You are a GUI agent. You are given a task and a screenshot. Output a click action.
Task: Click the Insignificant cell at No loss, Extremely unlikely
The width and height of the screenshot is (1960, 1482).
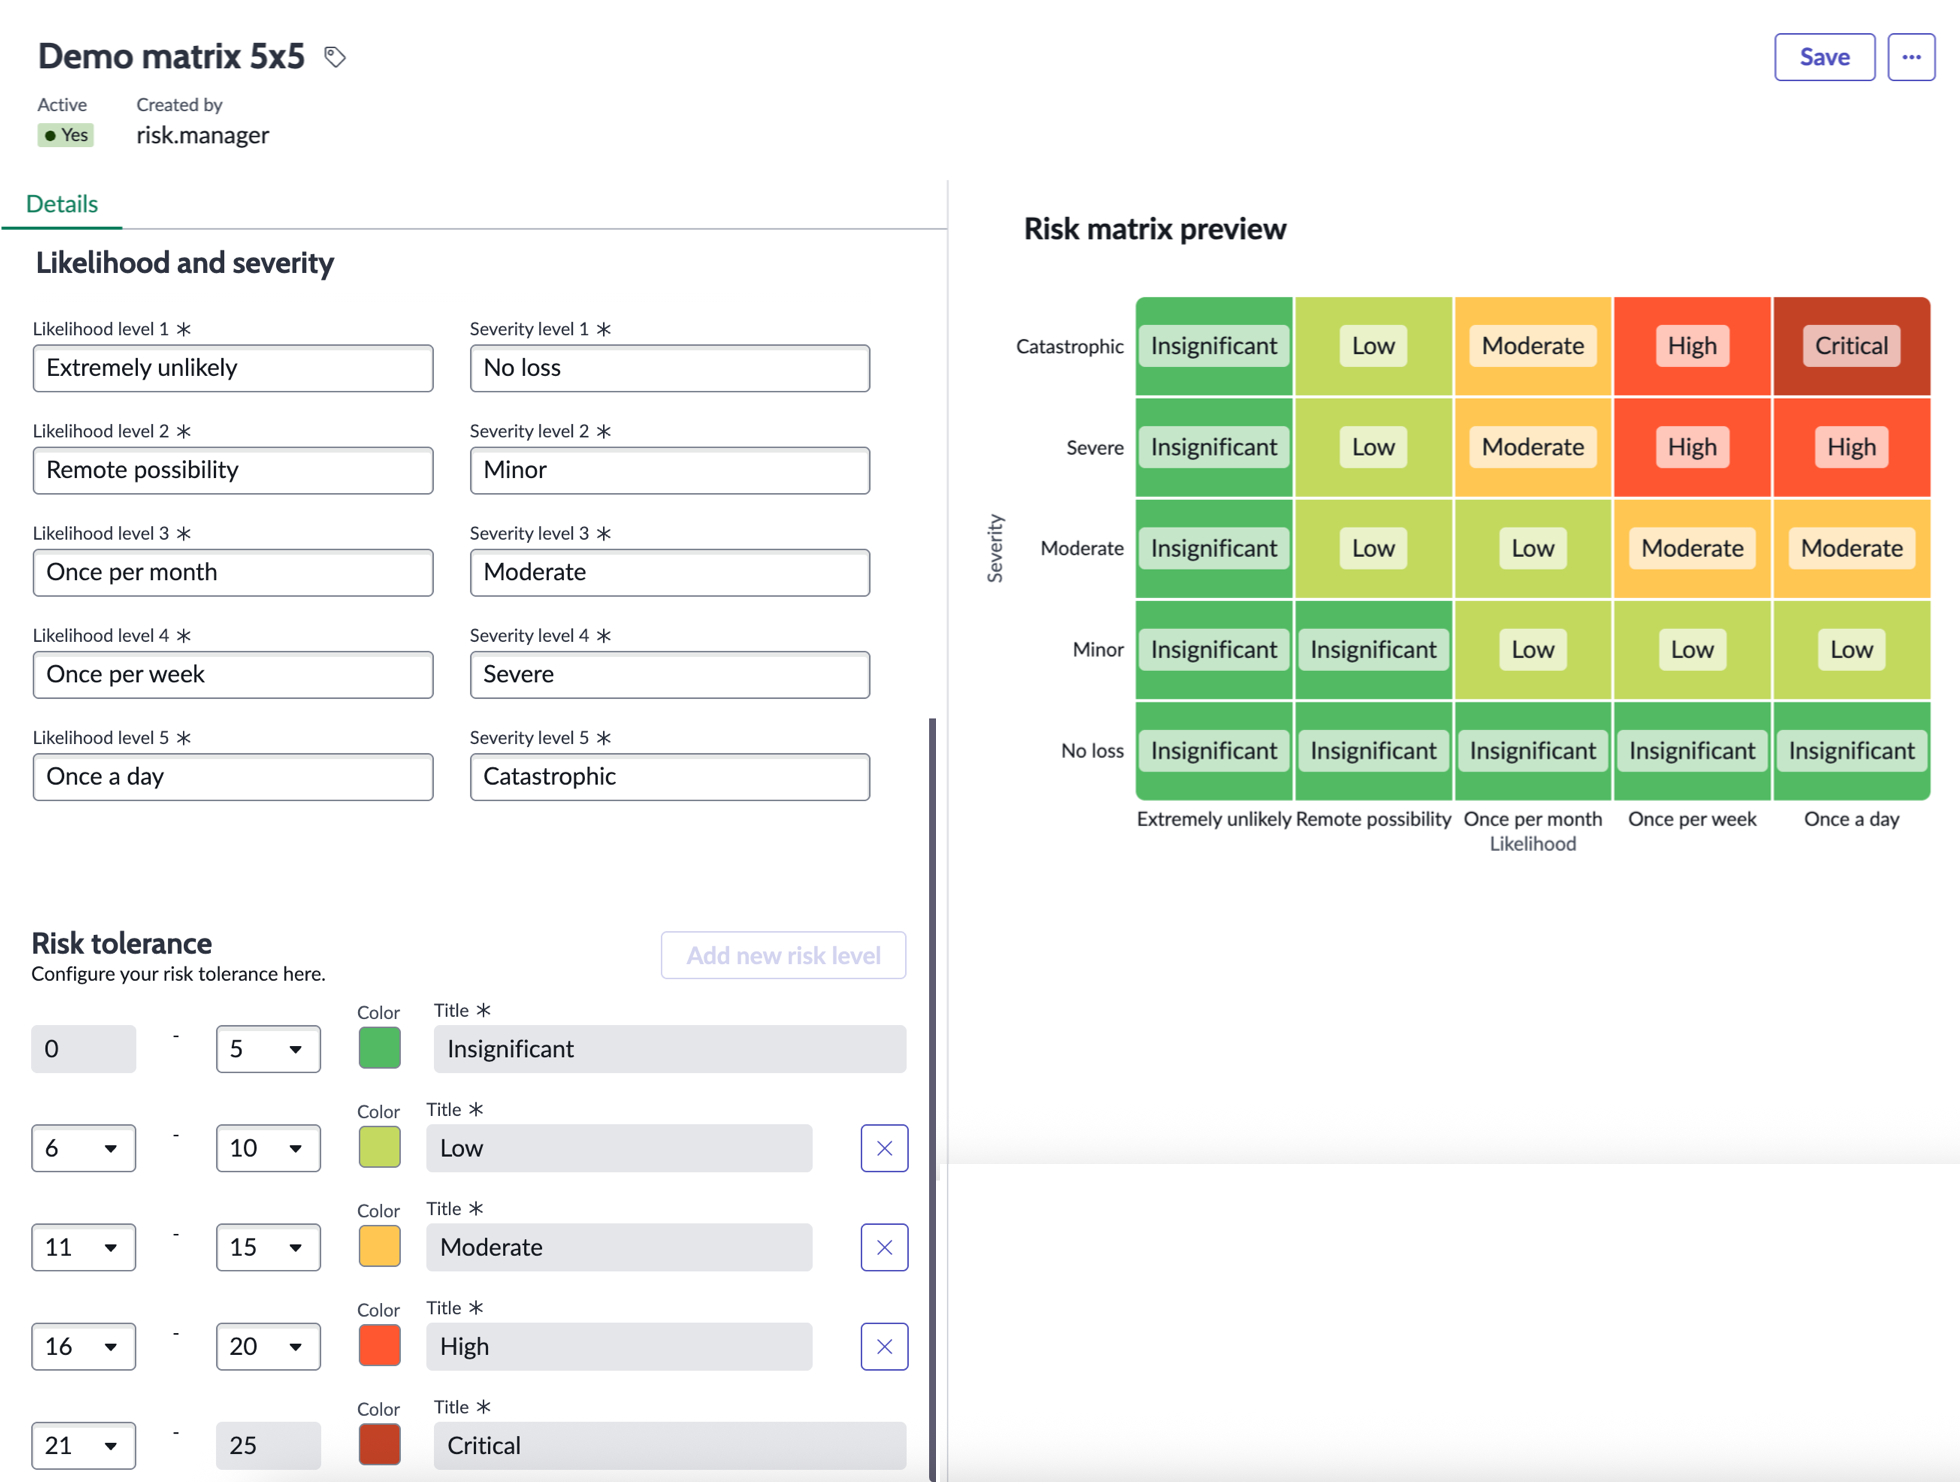(x=1213, y=750)
